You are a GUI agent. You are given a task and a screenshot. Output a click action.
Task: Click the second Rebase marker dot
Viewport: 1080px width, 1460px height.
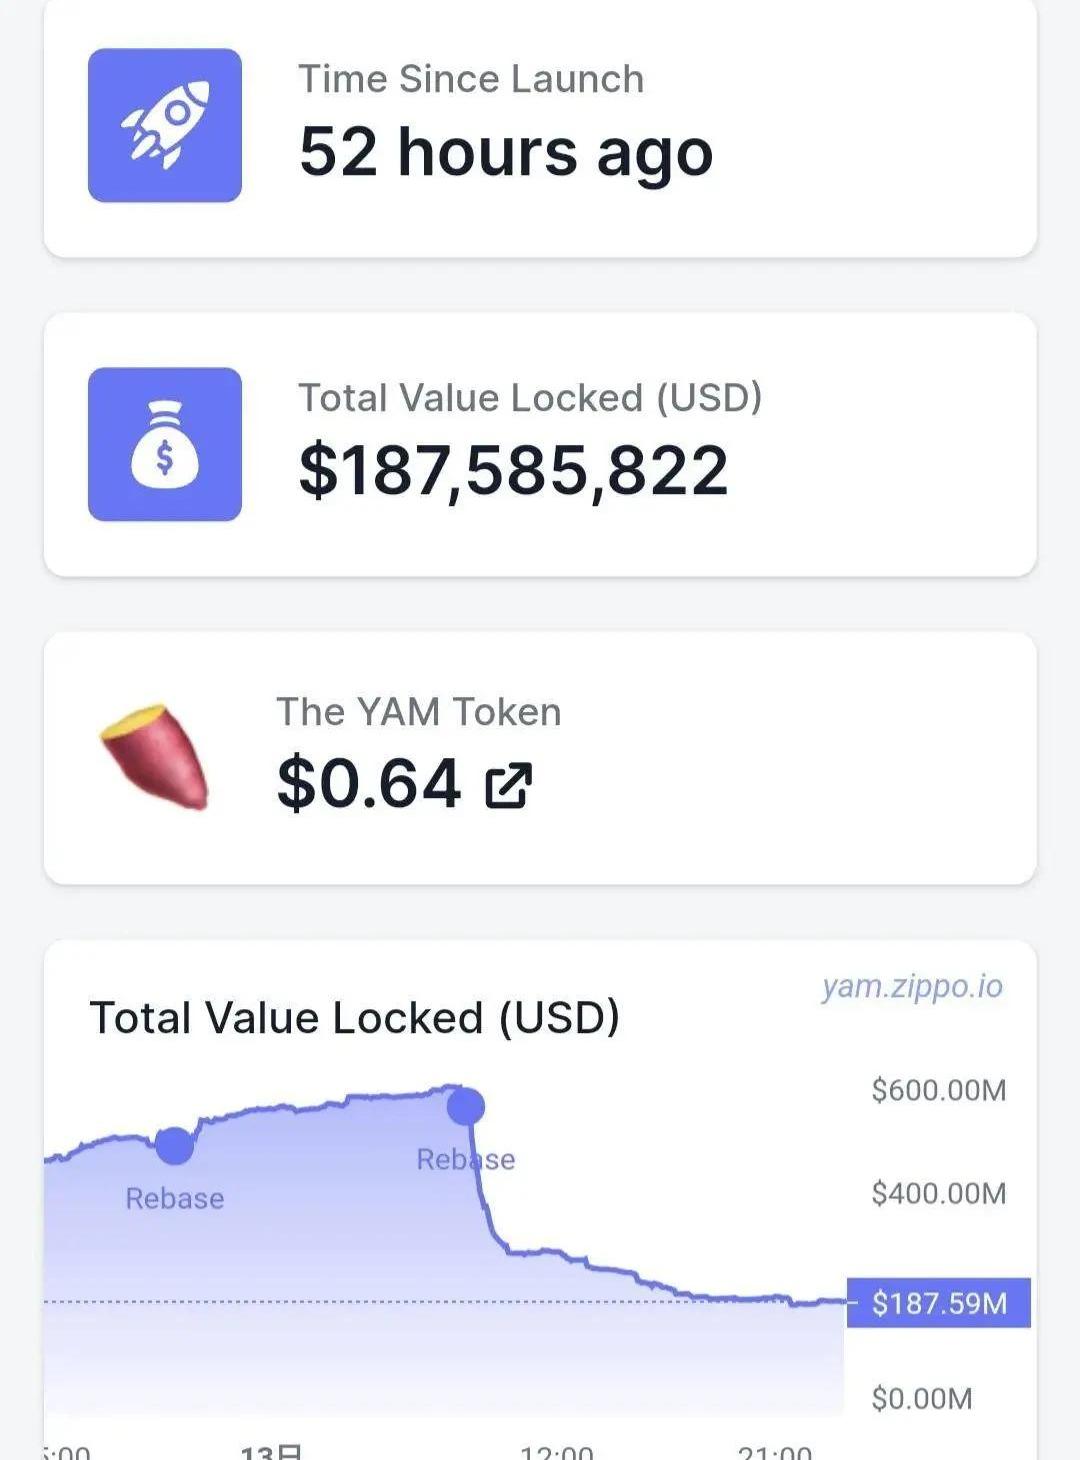(466, 1106)
